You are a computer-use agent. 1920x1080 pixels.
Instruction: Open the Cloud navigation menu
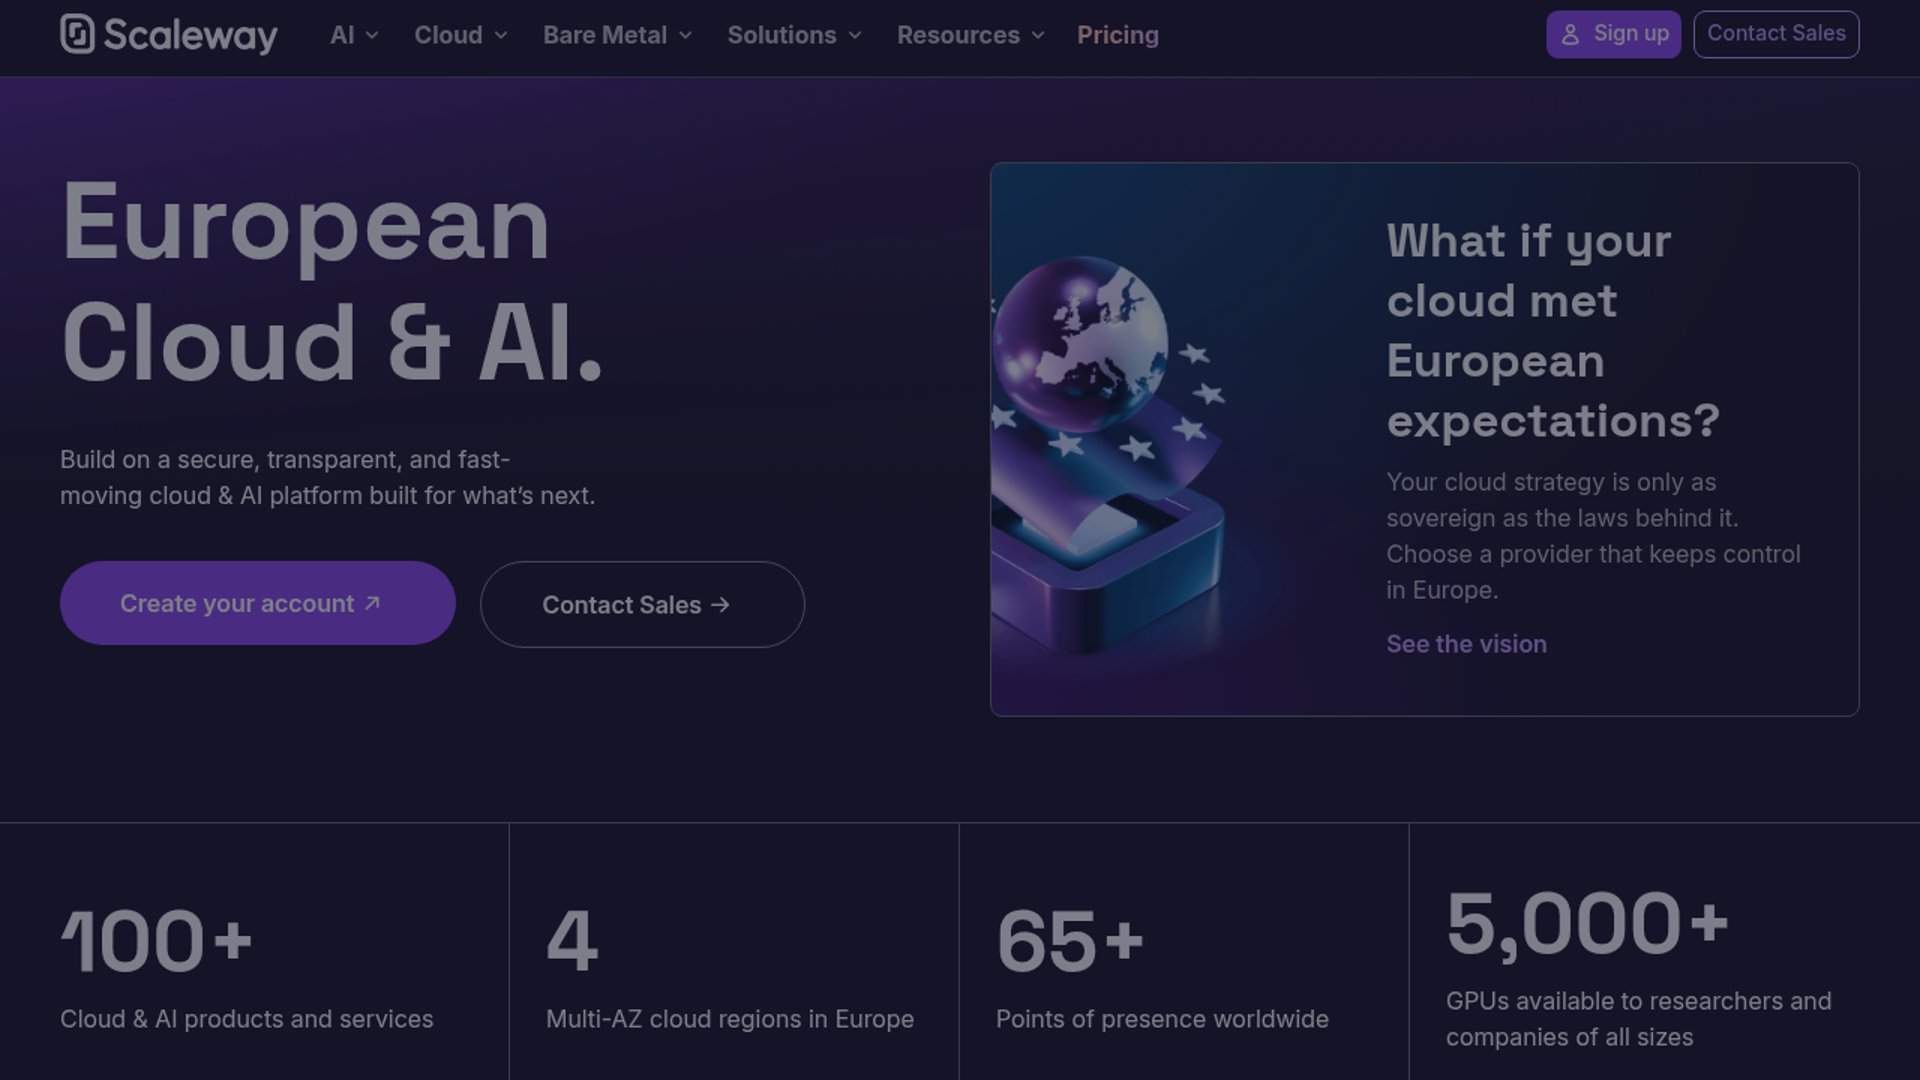[x=461, y=35]
